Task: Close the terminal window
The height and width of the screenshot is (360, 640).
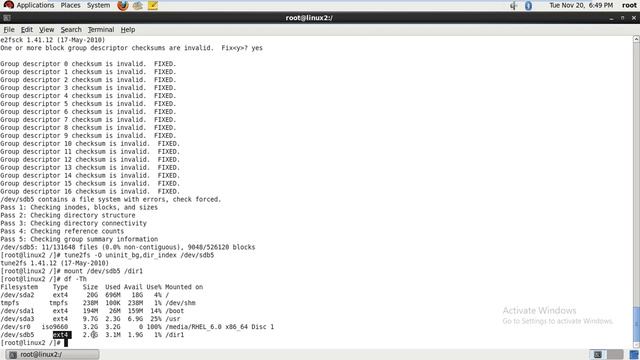Action: (x=633, y=18)
